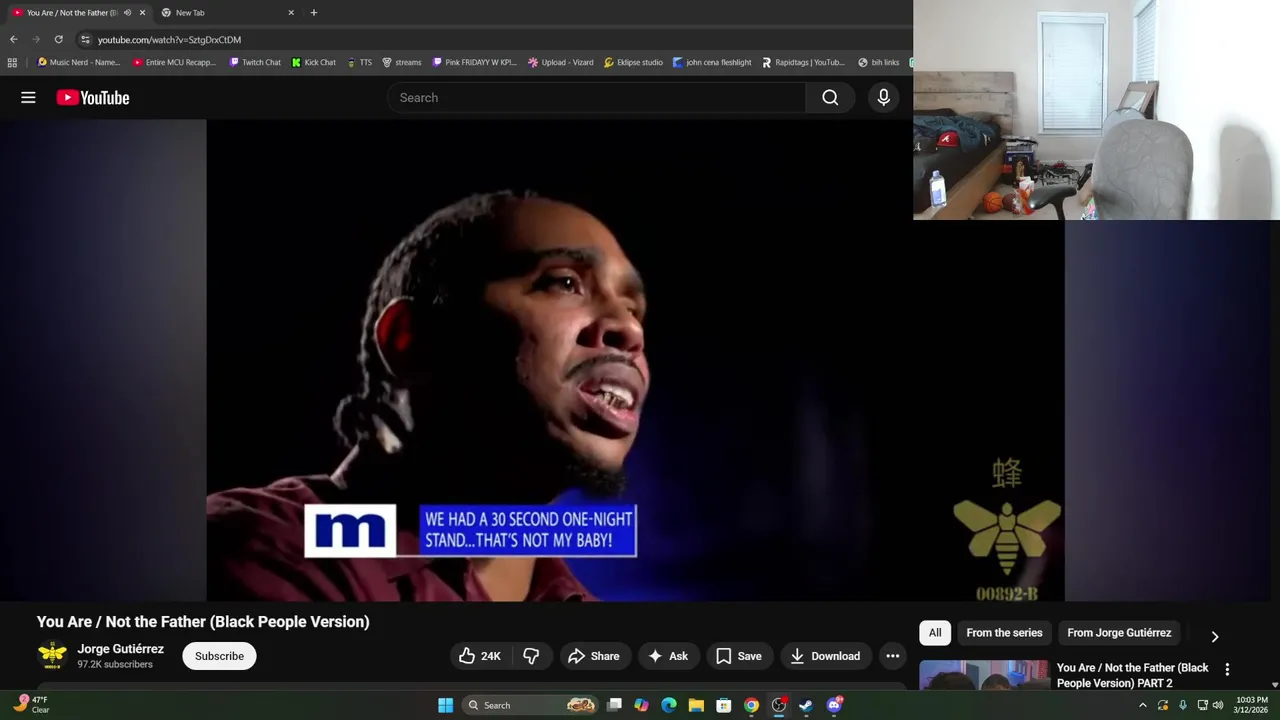Screen dimensions: 1280x720
Task: Open Rapidtags YouTube bookmark
Action: pyautogui.click(x=803, y=62)
